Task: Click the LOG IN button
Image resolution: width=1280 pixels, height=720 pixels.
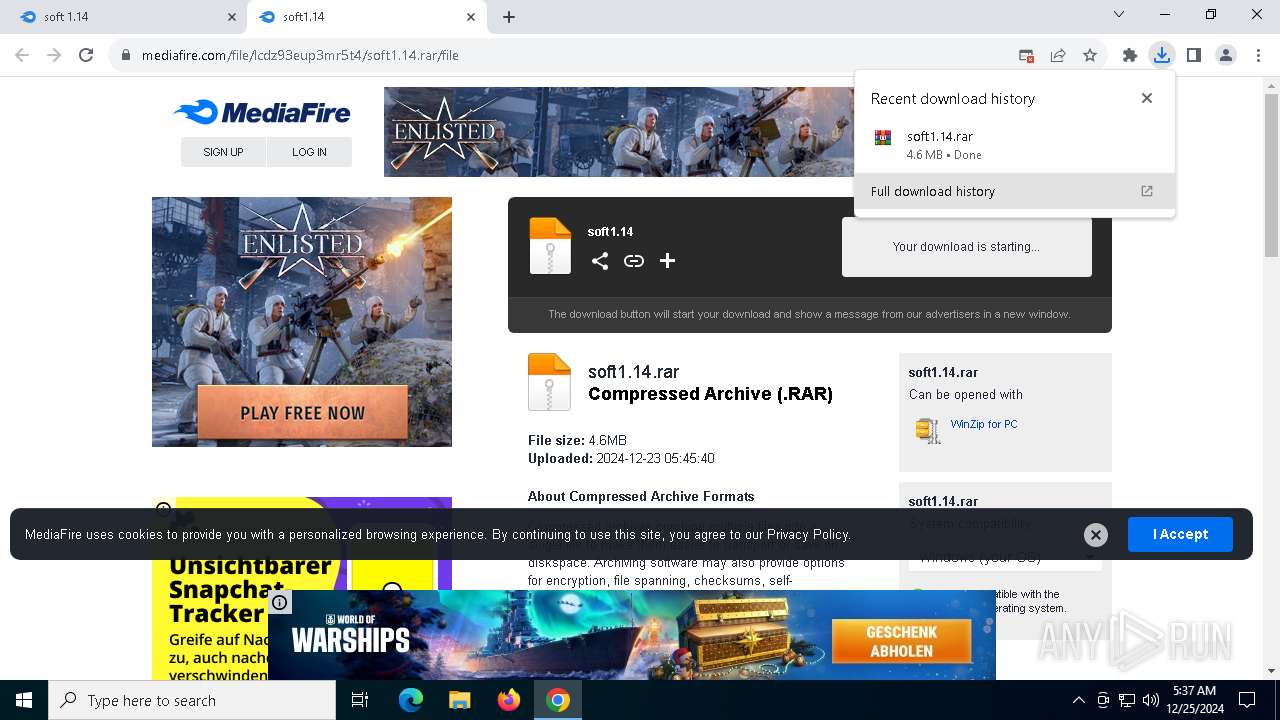Action: [309, 152]
